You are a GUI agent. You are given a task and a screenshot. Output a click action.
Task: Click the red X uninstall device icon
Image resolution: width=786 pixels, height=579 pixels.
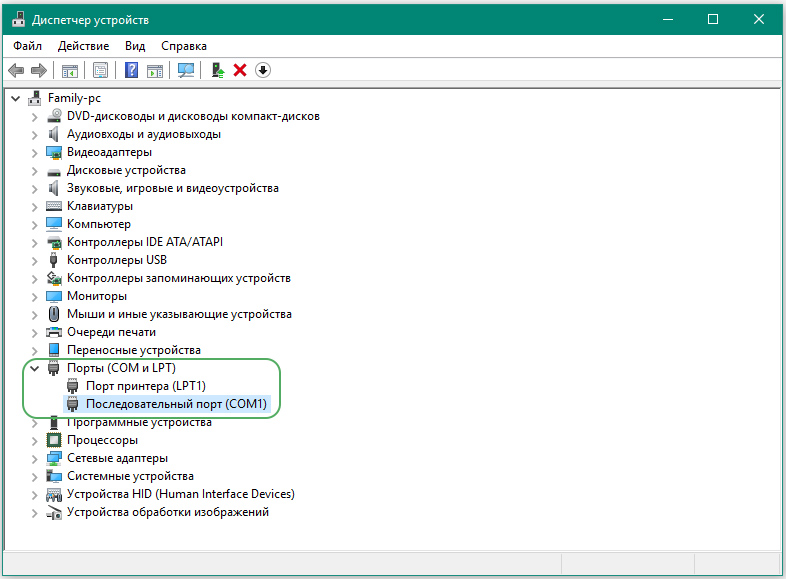point(240,70)
